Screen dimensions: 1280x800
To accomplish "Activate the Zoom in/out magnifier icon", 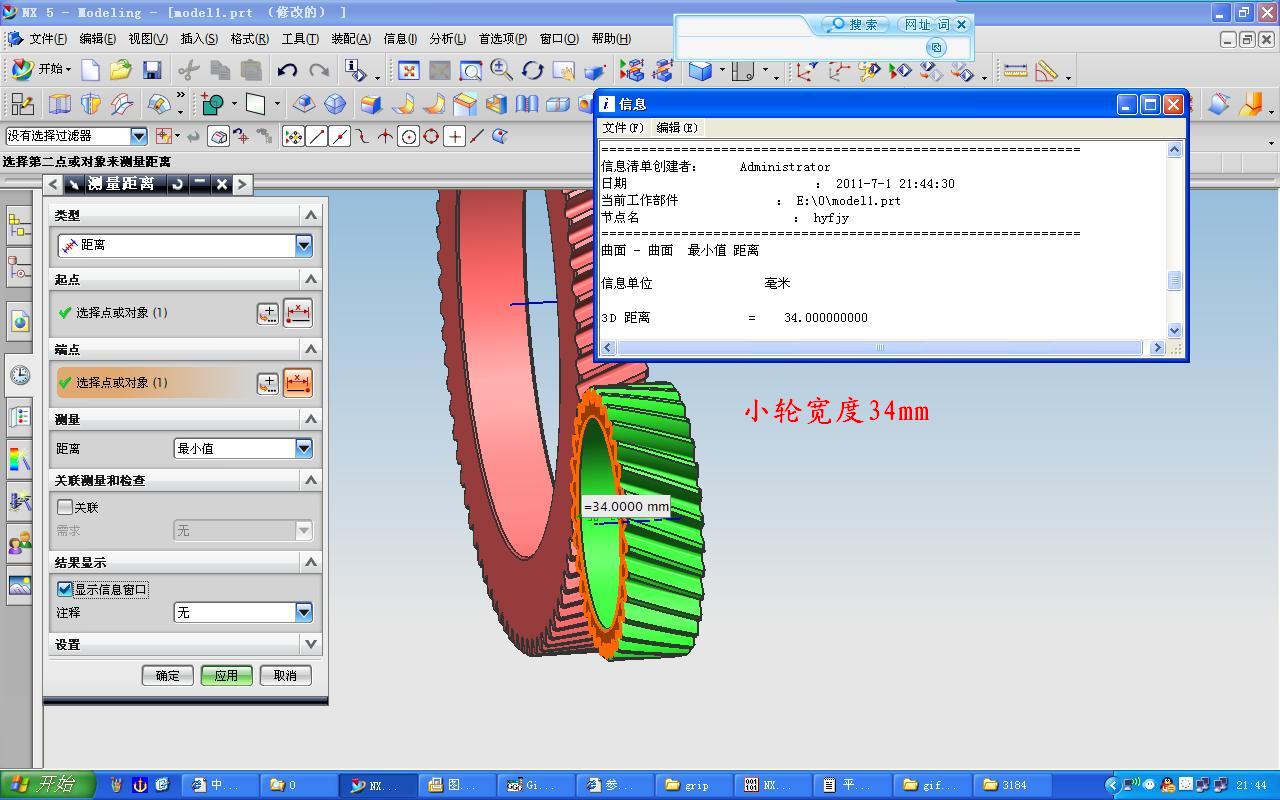I will (501, 70).
